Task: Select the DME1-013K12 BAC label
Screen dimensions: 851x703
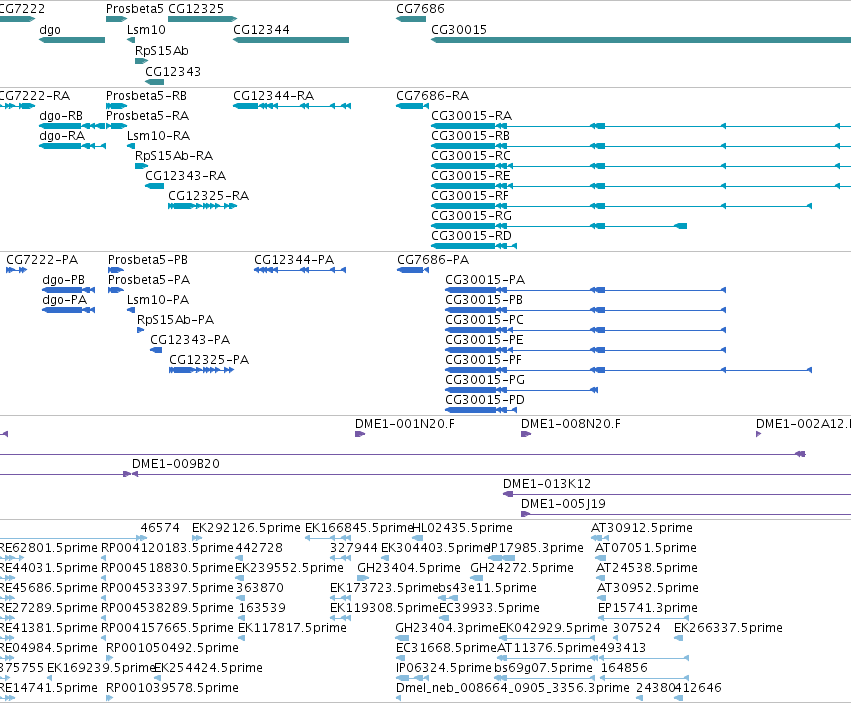Action: pyautogui.click(x=547, y=484)
